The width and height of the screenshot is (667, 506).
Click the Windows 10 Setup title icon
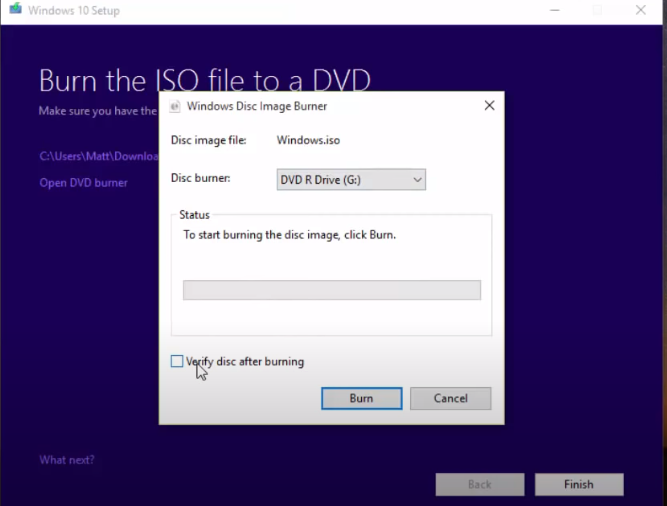[16, 9]
